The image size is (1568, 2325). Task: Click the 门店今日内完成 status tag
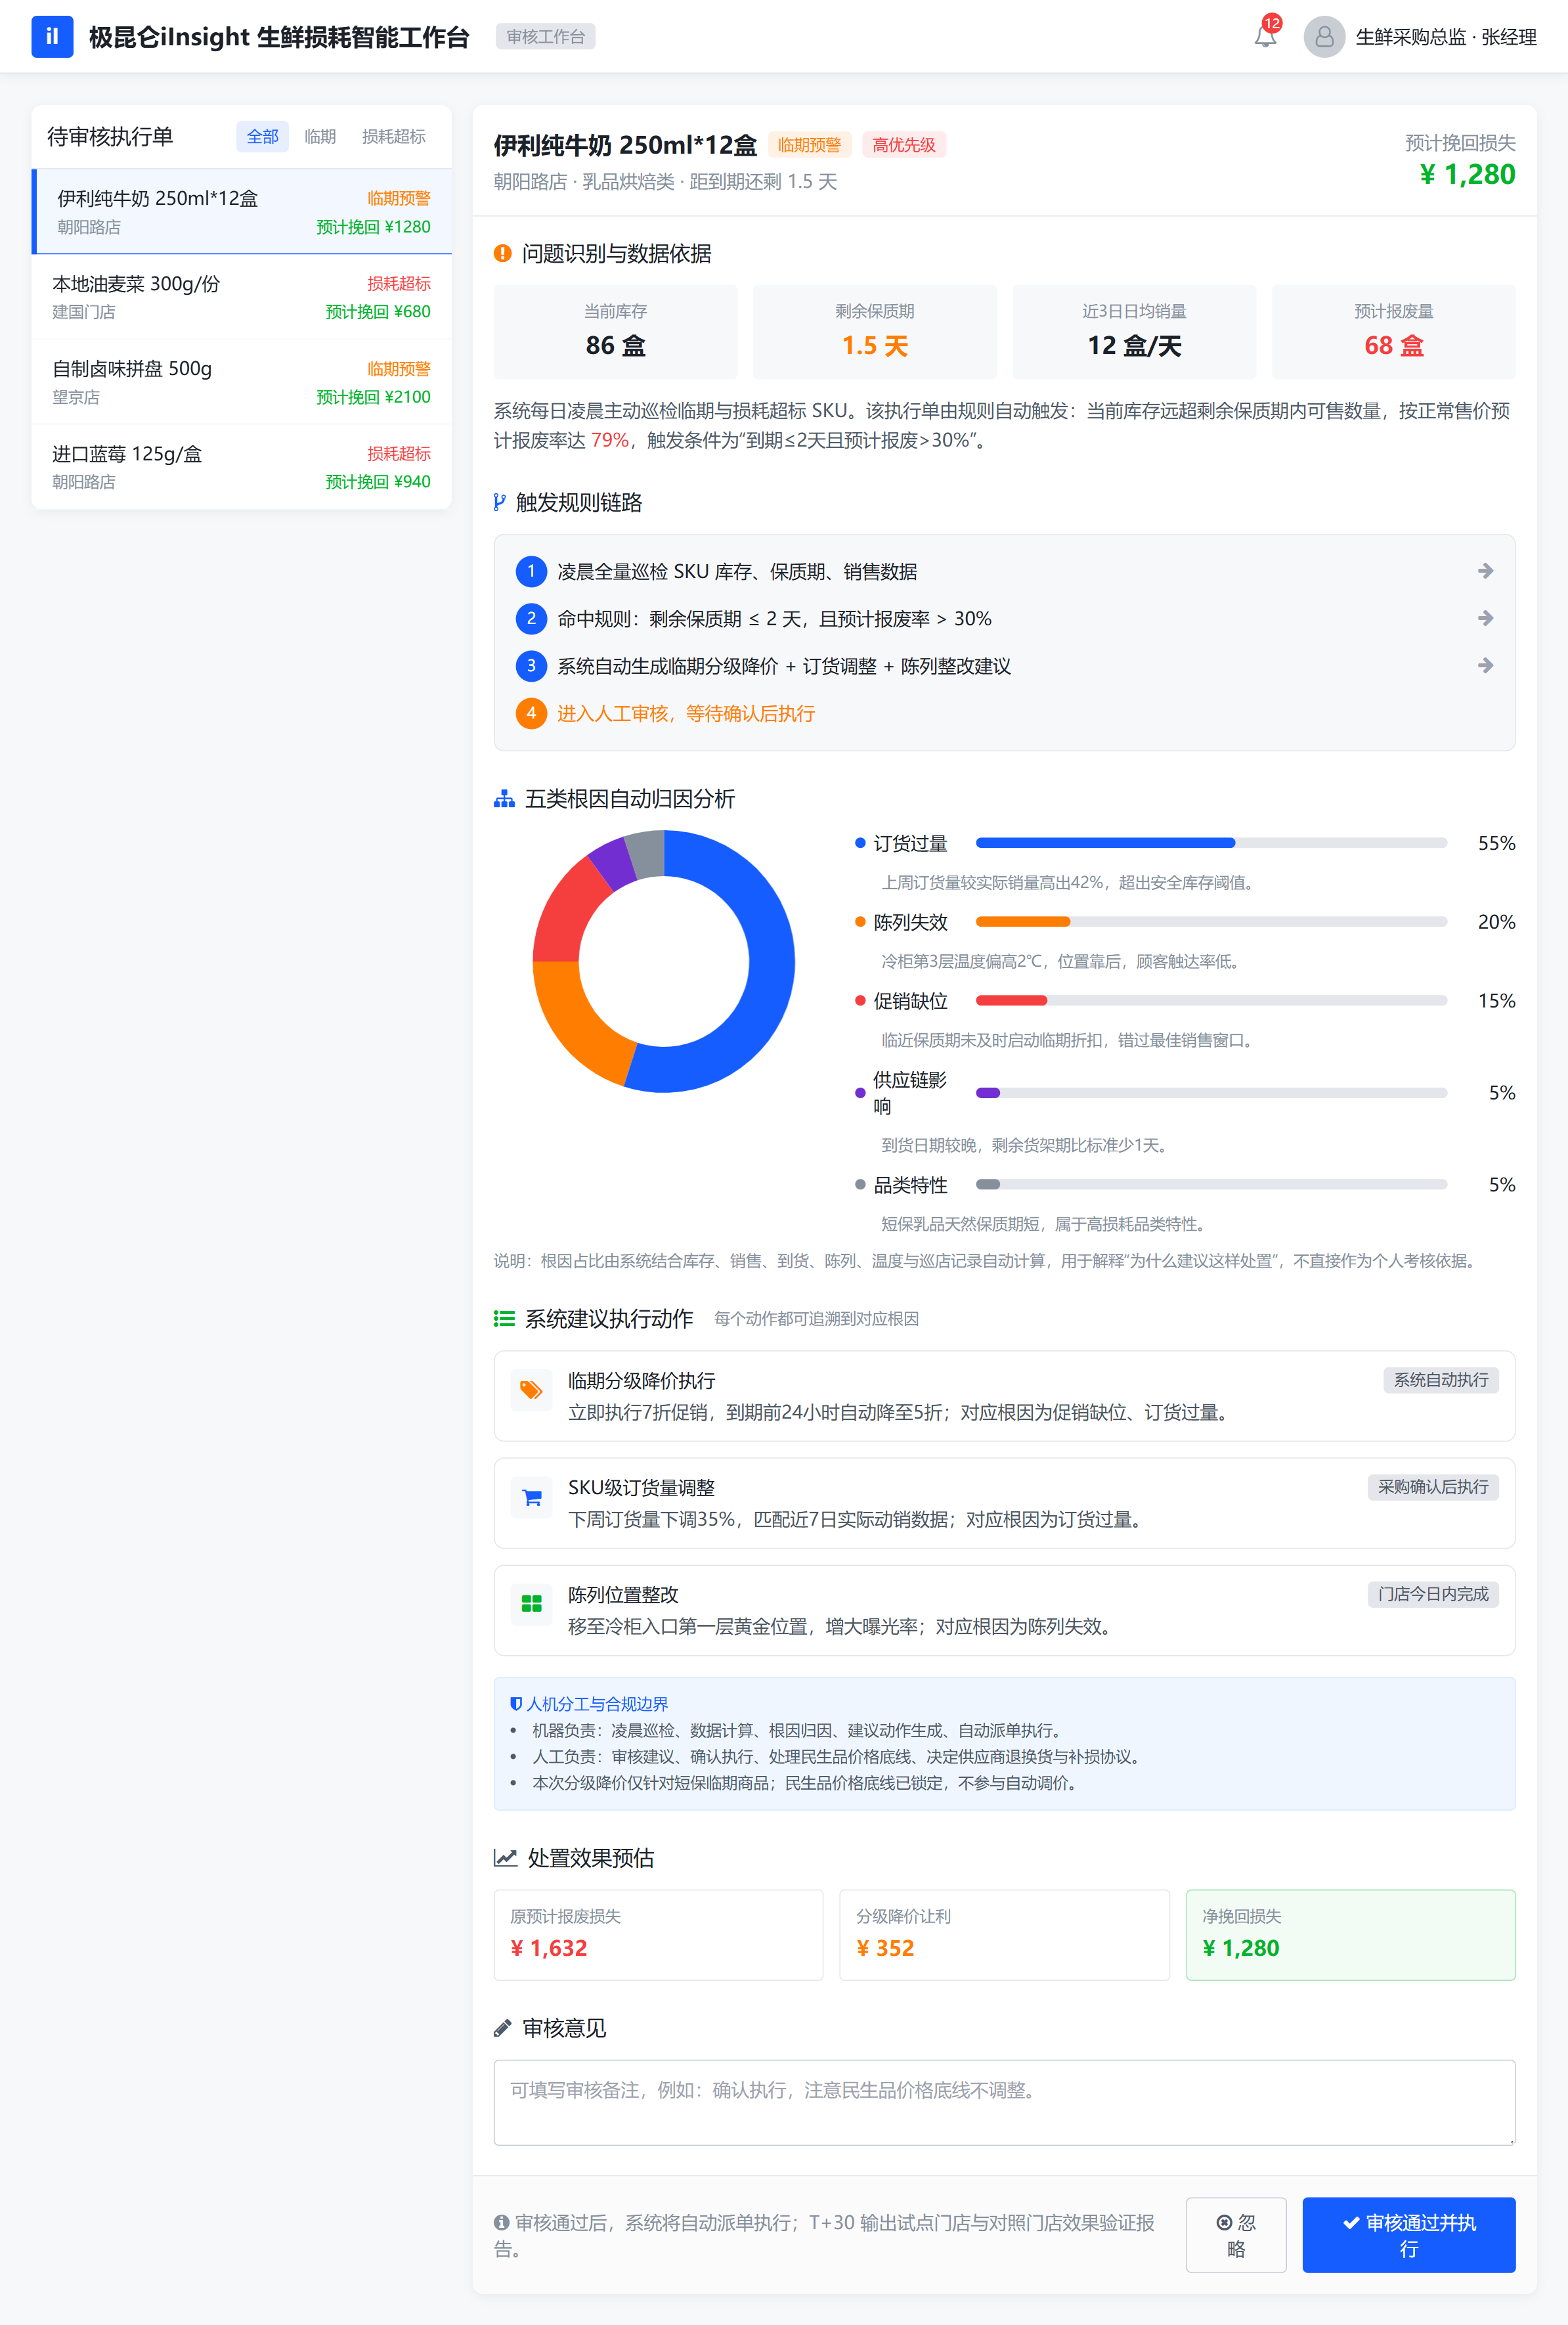point(1432,1594)
